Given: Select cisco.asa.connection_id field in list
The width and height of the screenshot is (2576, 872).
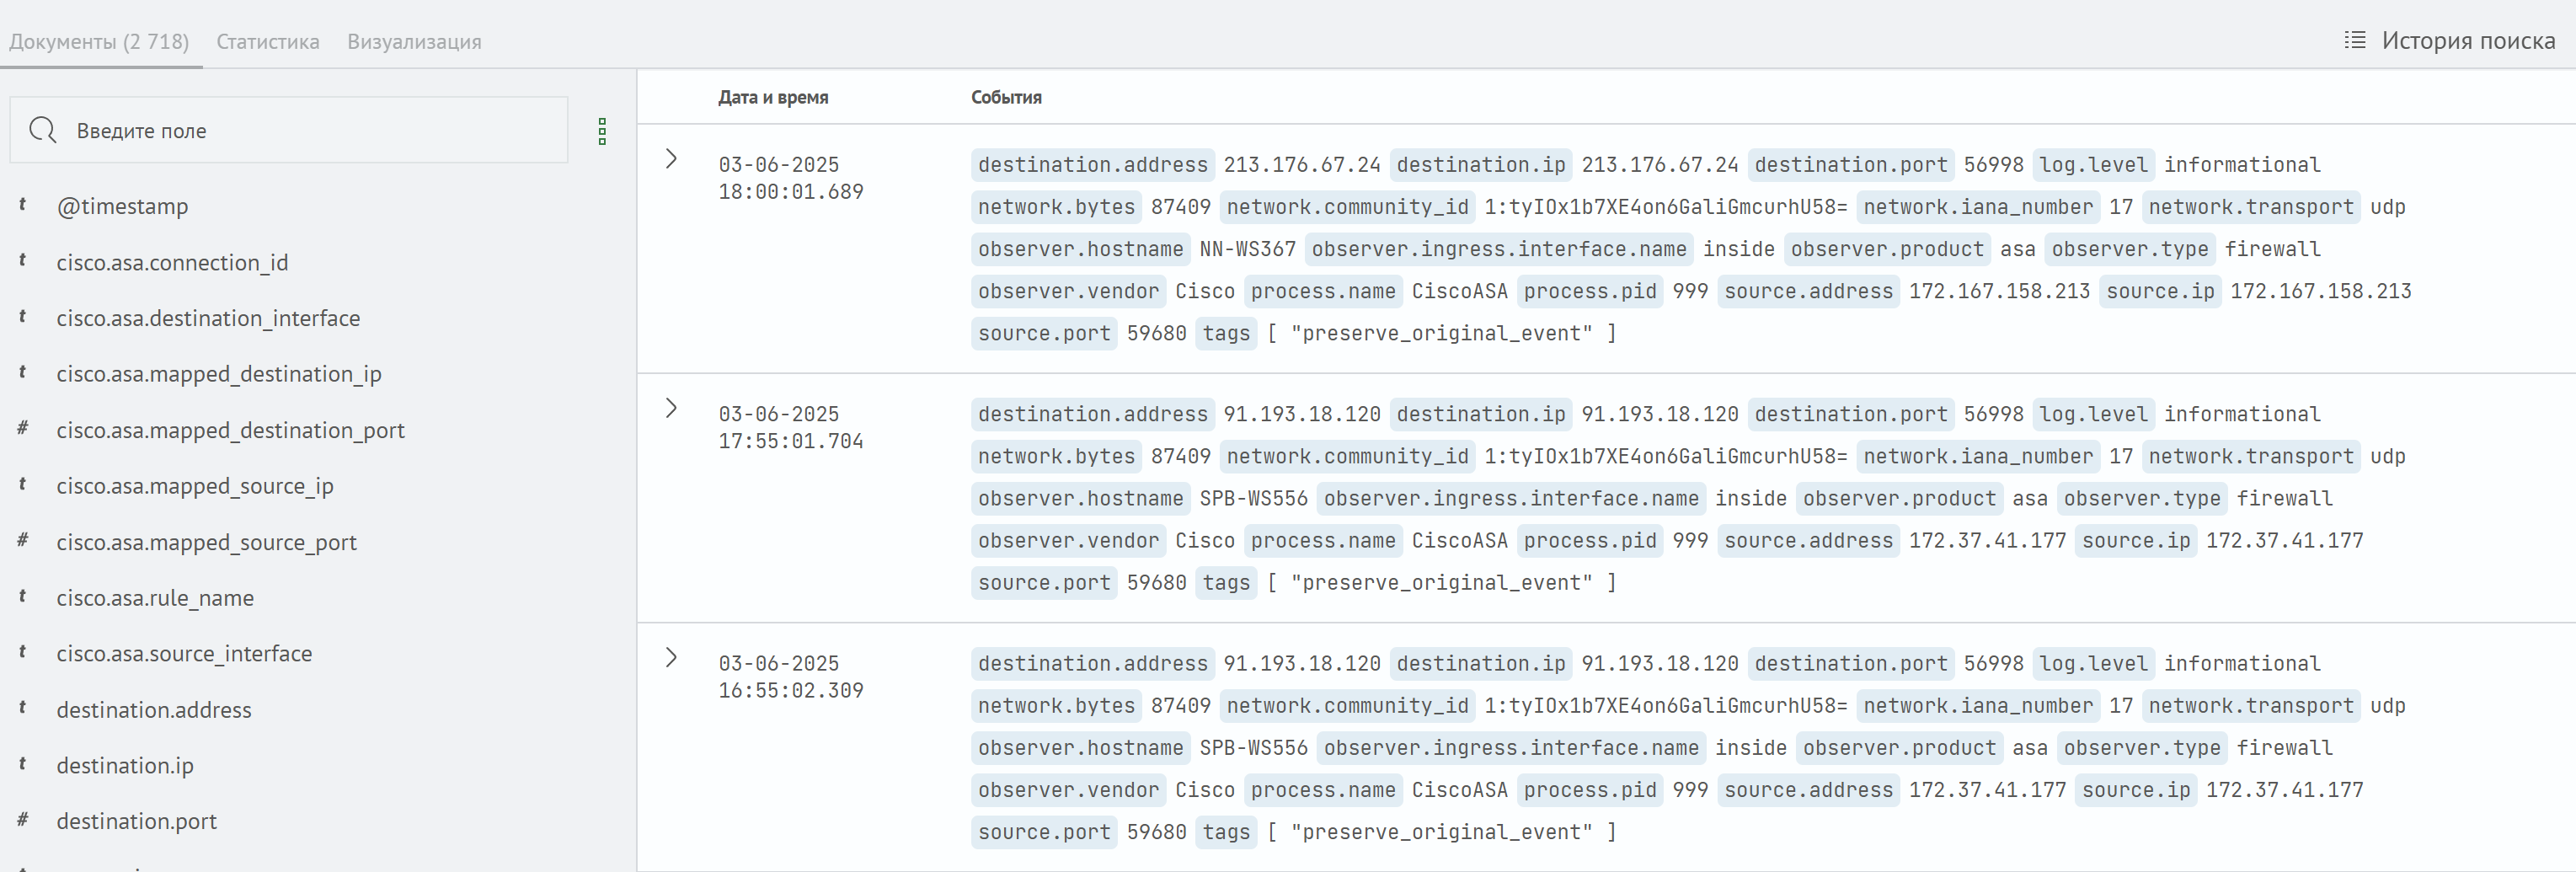Looking at the screenshot, I should point(172,262).
